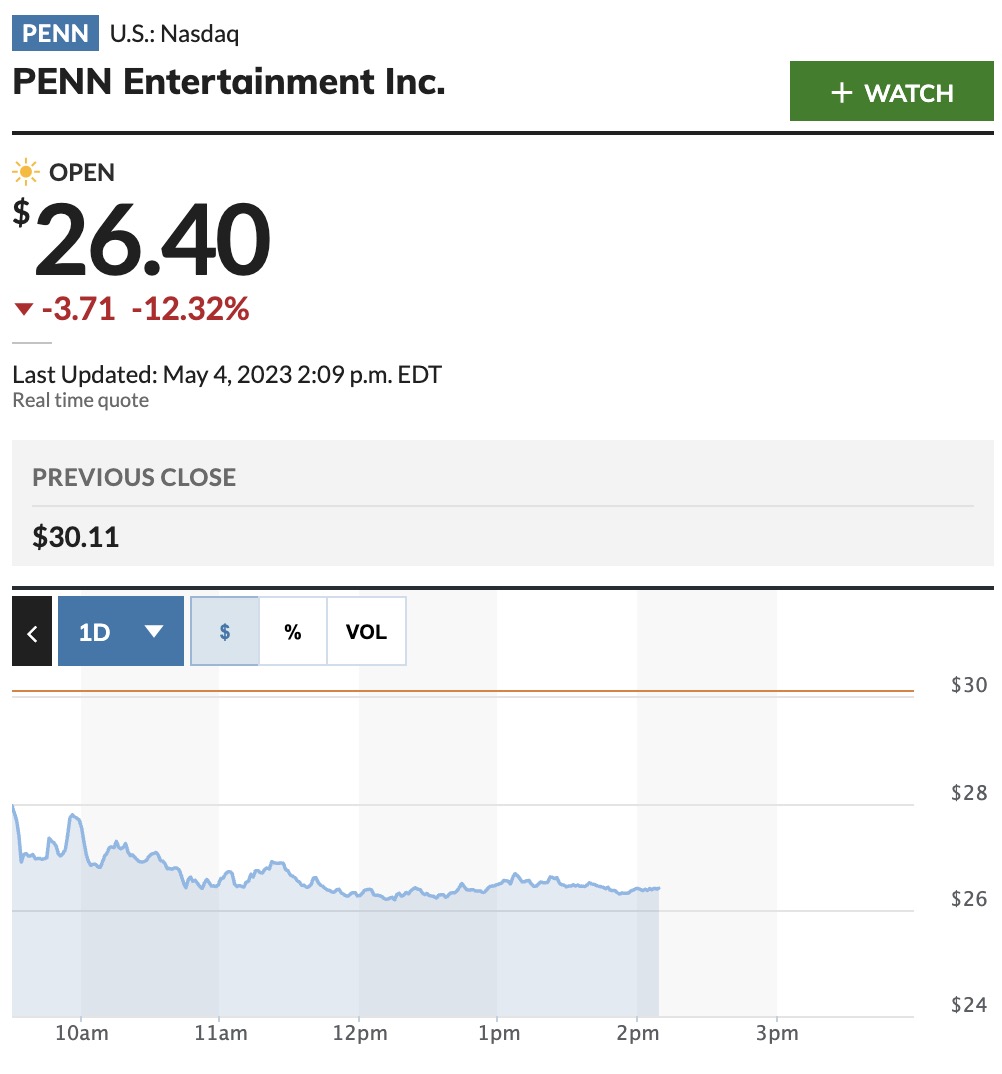Click the blue PENN ticker badge
Screen dimensions: 1002x1074
[55, 33]
